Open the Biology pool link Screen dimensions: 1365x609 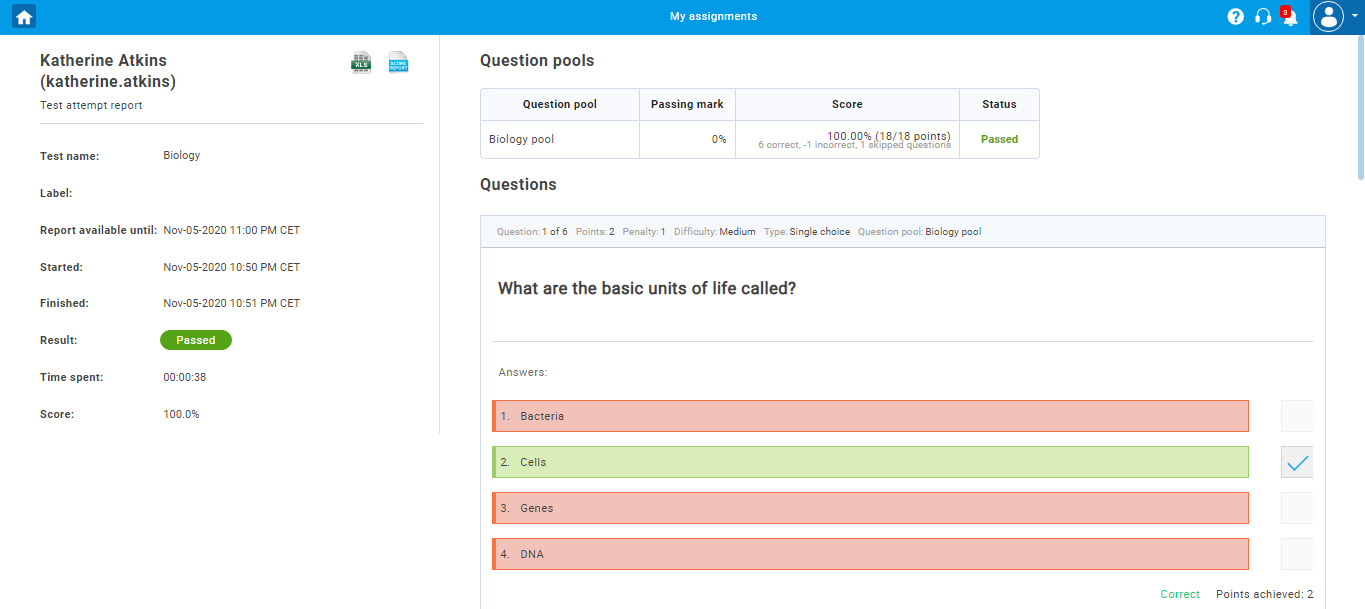pyautogui.click(x=521, y=139)
